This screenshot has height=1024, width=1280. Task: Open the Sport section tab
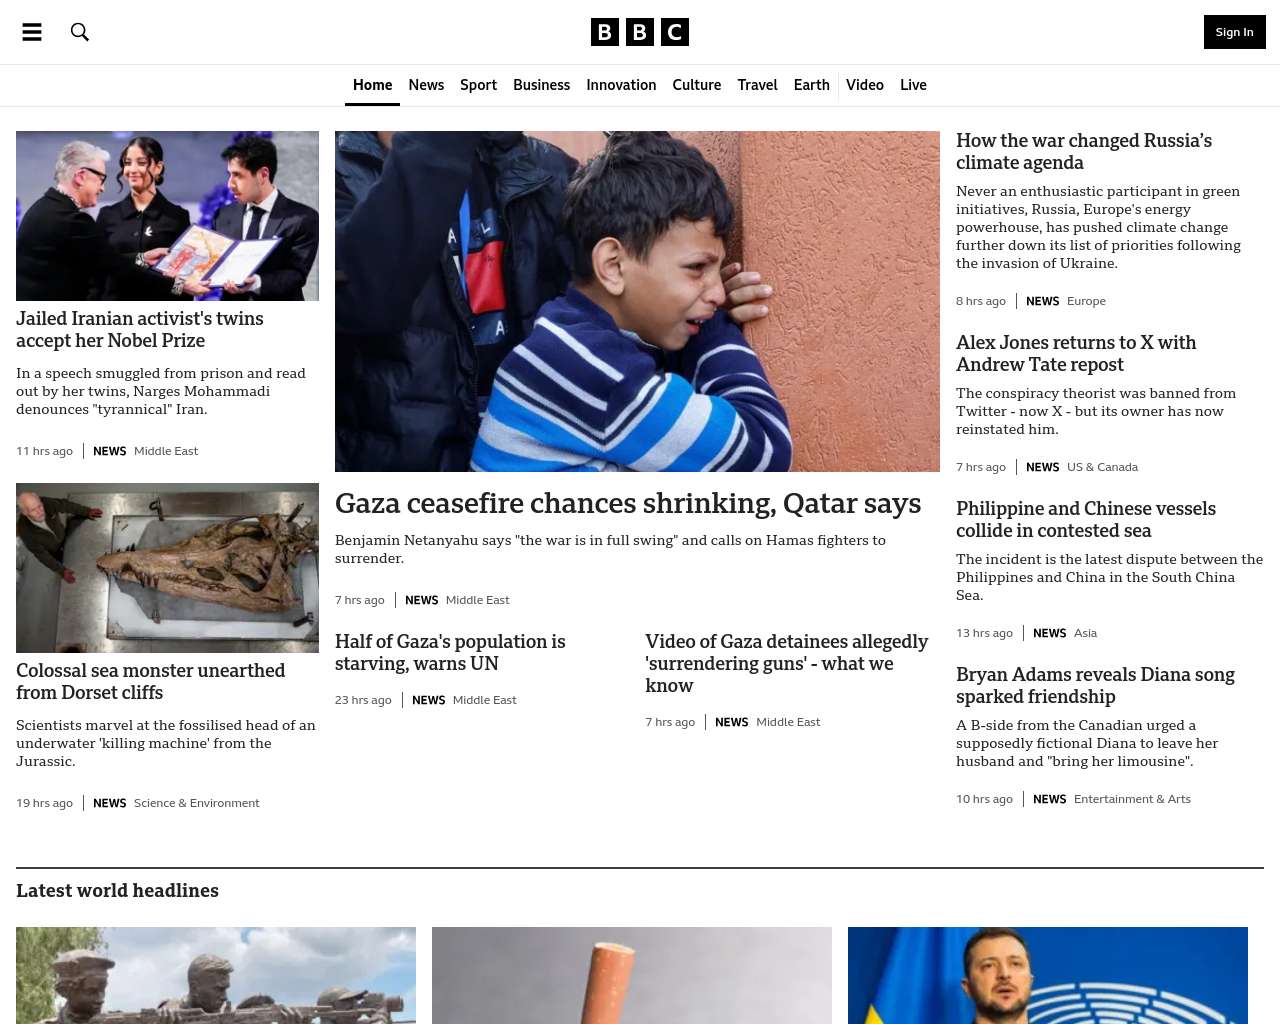[478, 85]
